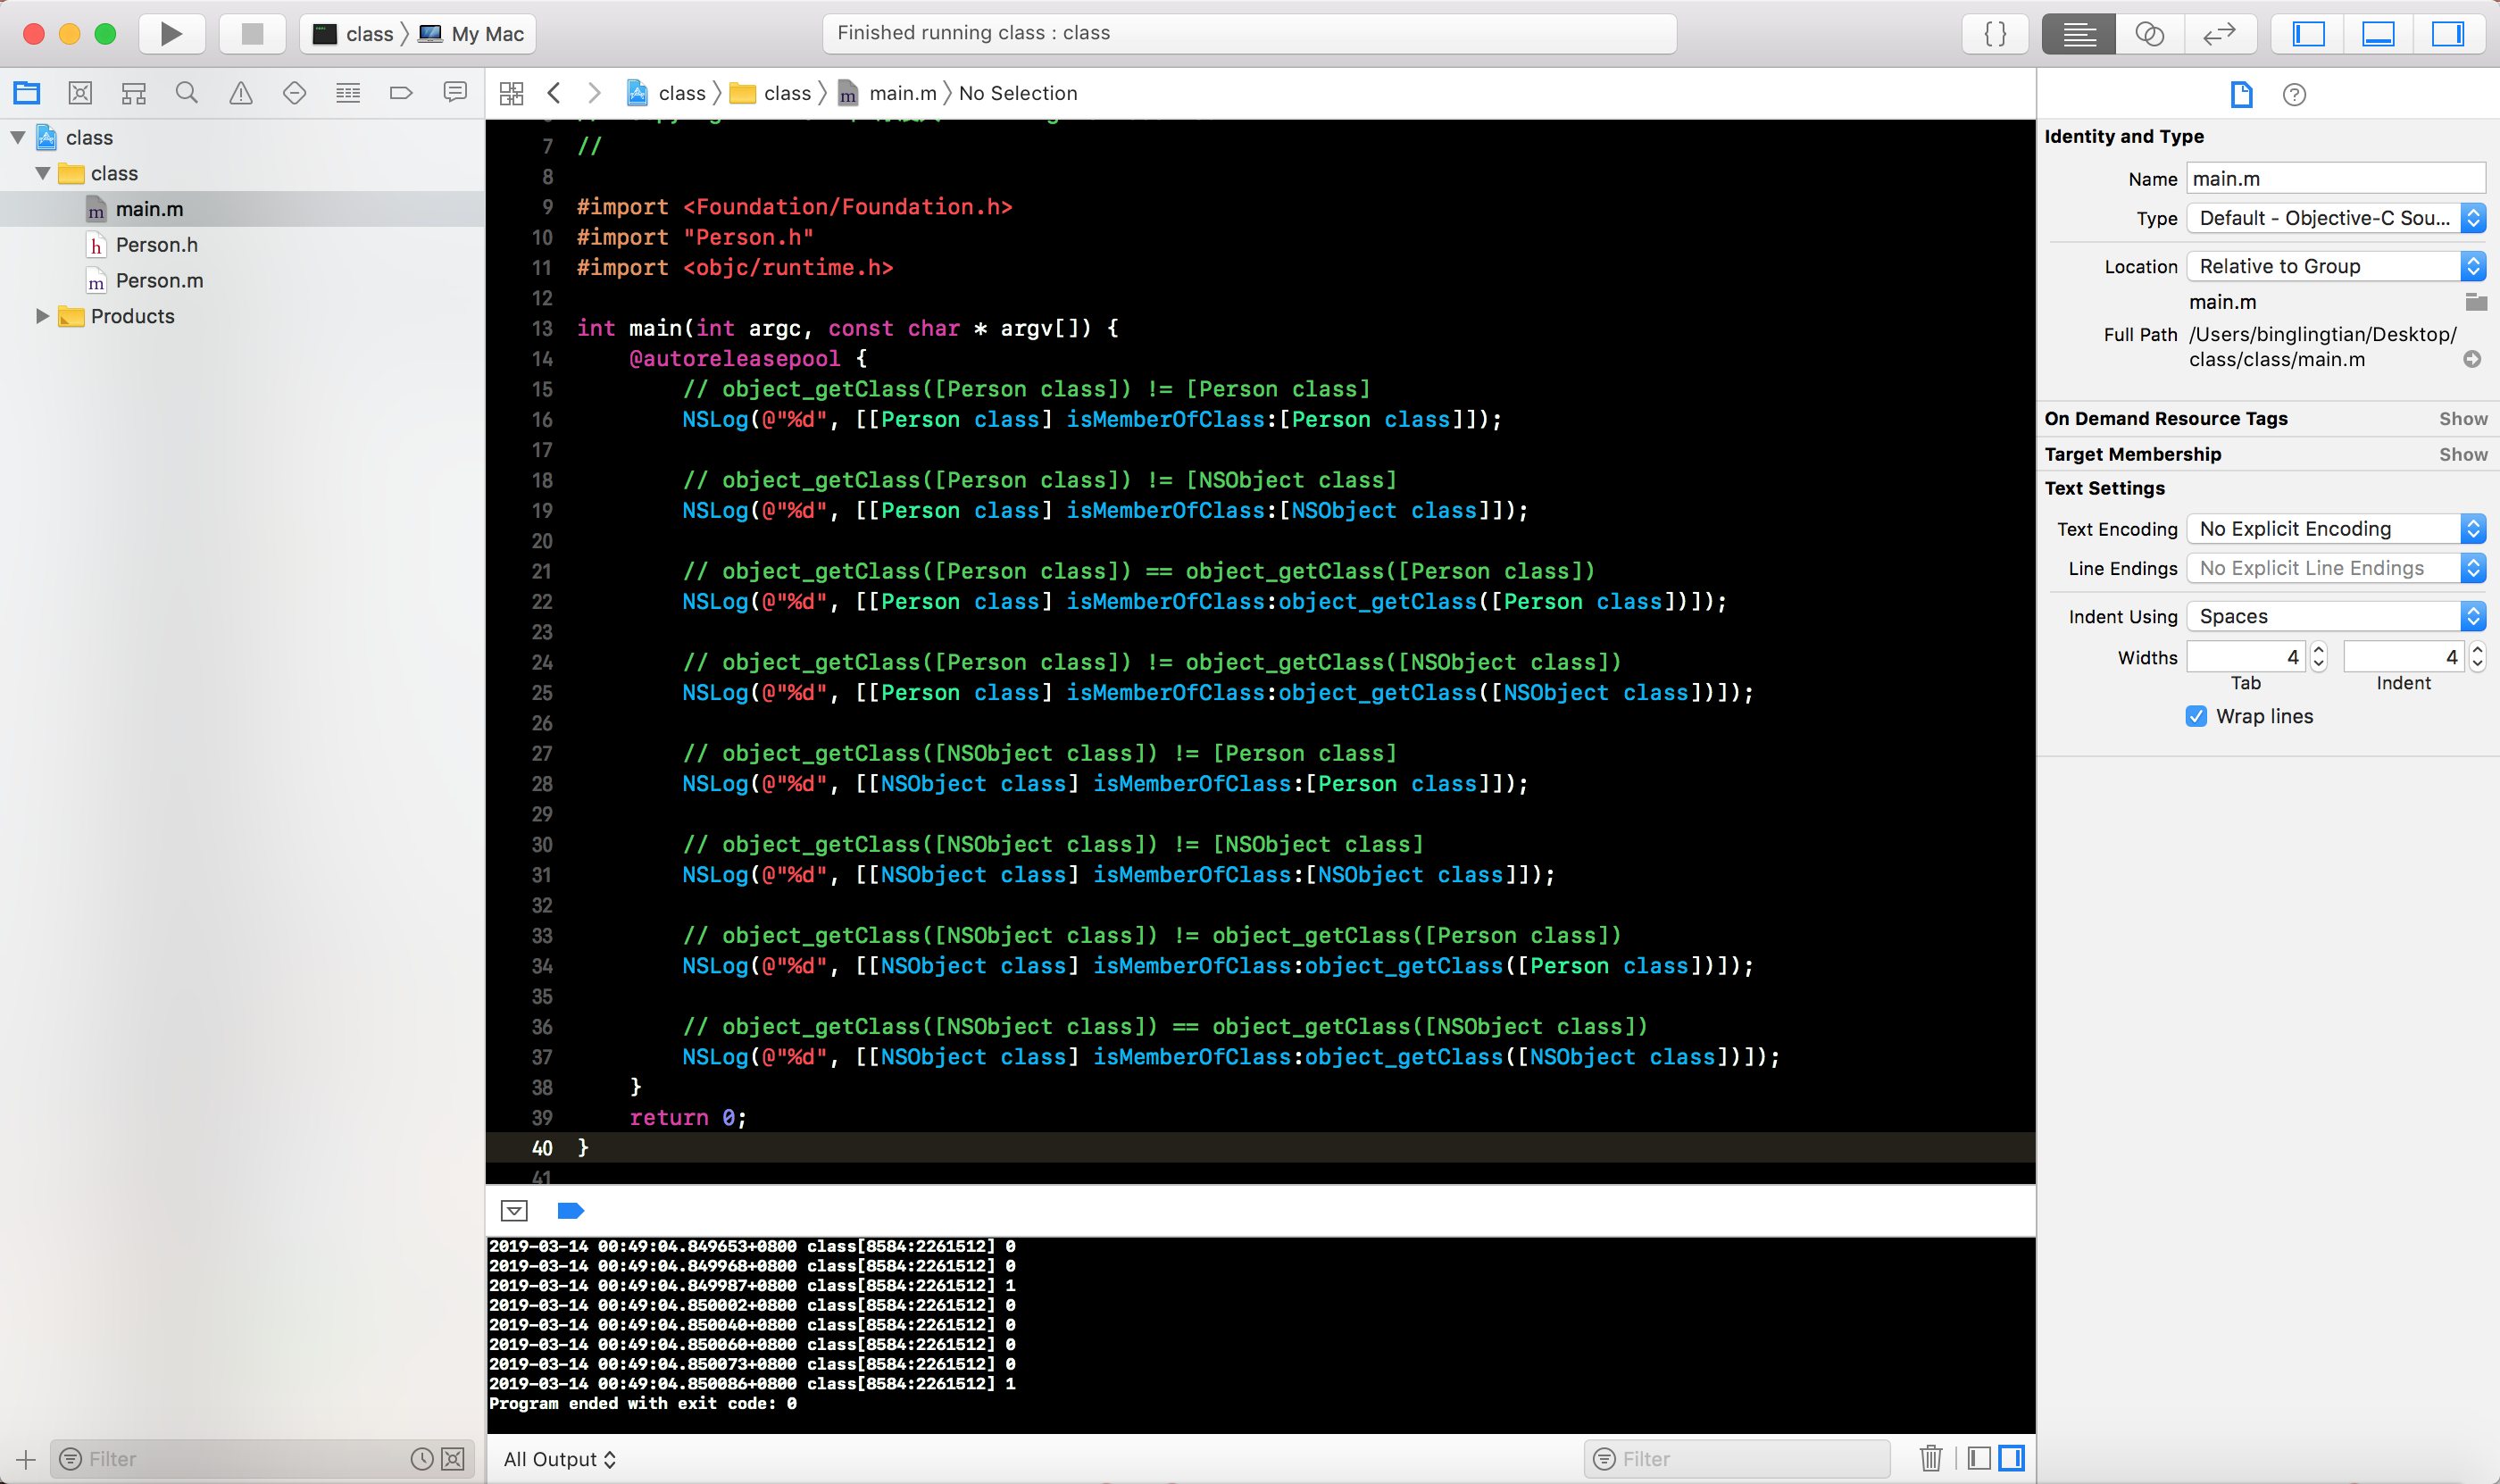
Task: Open the Breakpoint navigator icon
Action: click(x=401, y=93)
